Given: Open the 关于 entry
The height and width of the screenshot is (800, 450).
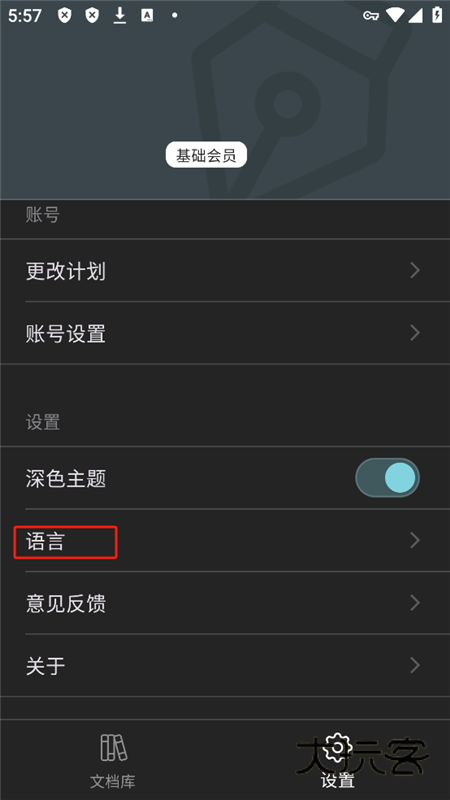Looking at the screenshot, I should coord(225,666).
